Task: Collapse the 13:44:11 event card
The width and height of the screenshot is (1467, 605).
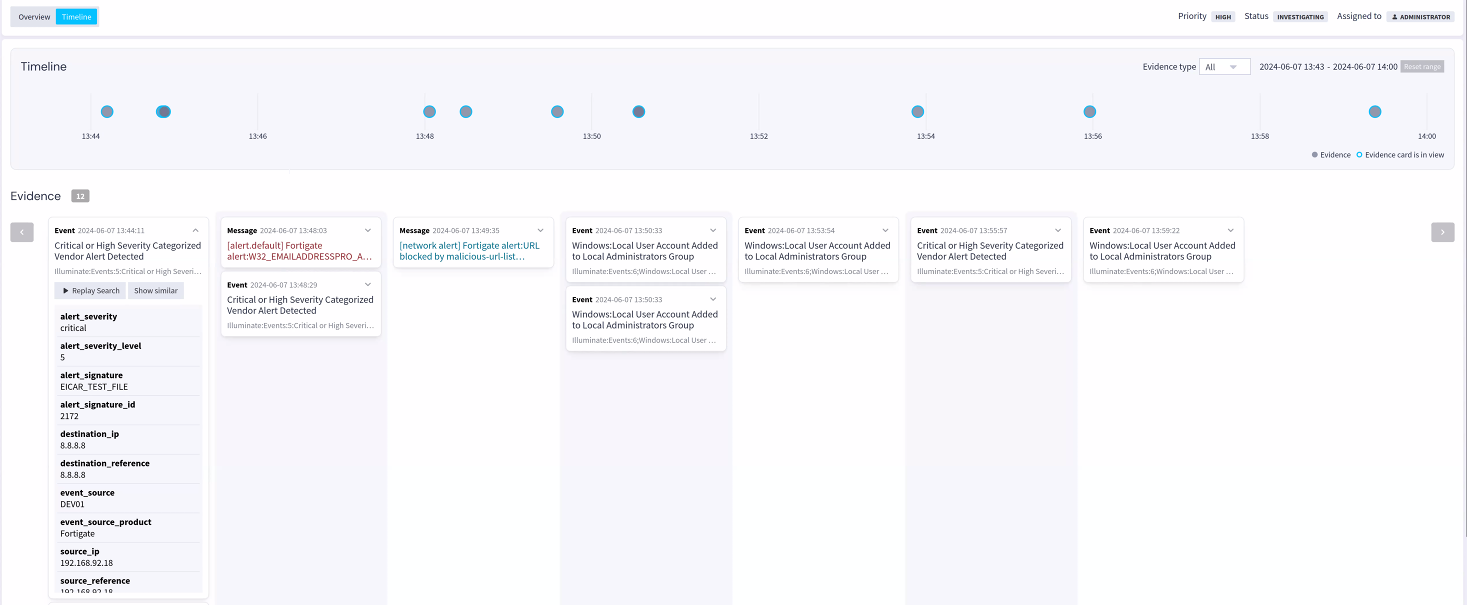Action: pyautogui.click(x=194, y=230)
